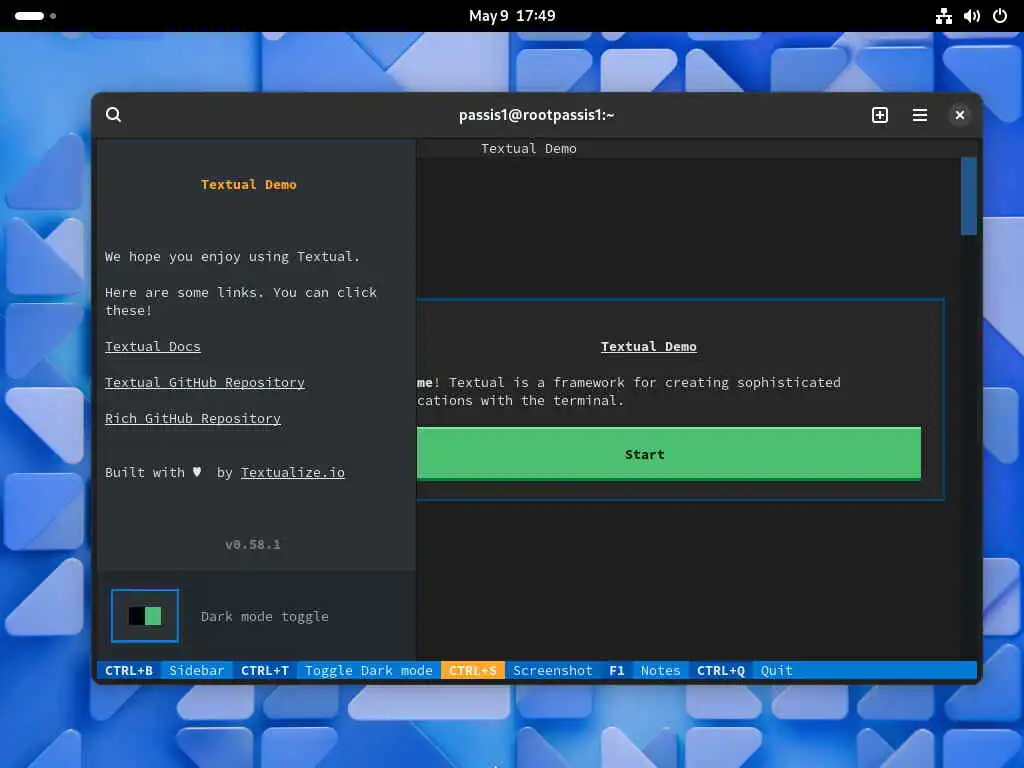This screenshot has height=768, width=1024.
Task: Visit the Textualize.io link
Action: 293,473
